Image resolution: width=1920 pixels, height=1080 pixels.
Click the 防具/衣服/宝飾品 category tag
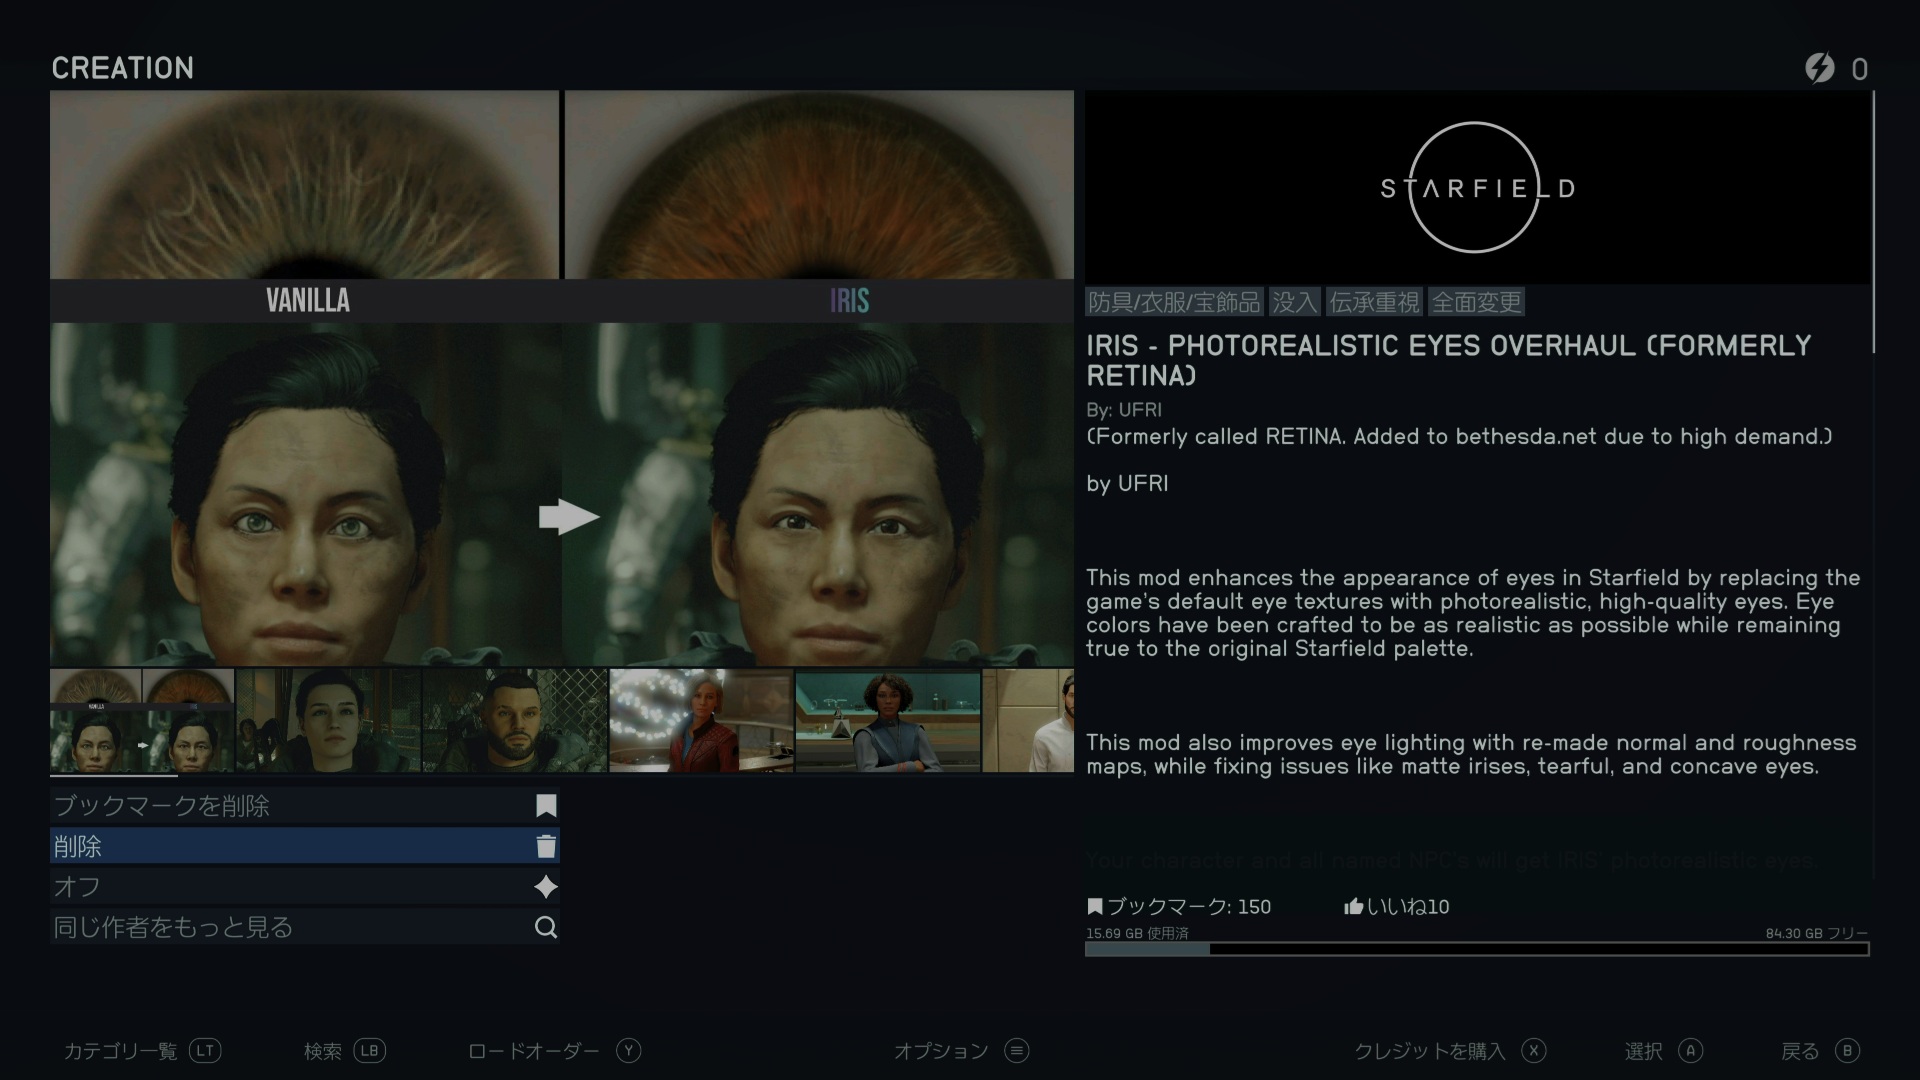[x=1174, y=302]
